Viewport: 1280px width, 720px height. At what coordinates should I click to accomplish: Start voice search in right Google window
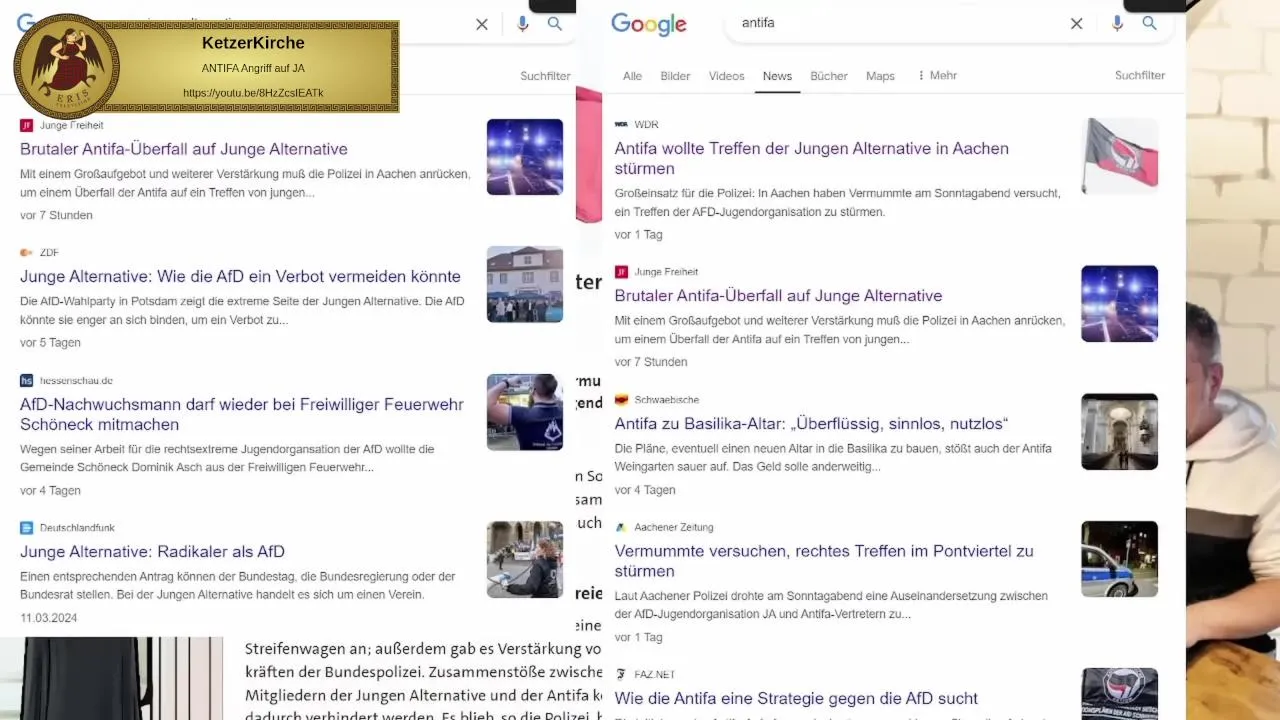pos(1117,23)
